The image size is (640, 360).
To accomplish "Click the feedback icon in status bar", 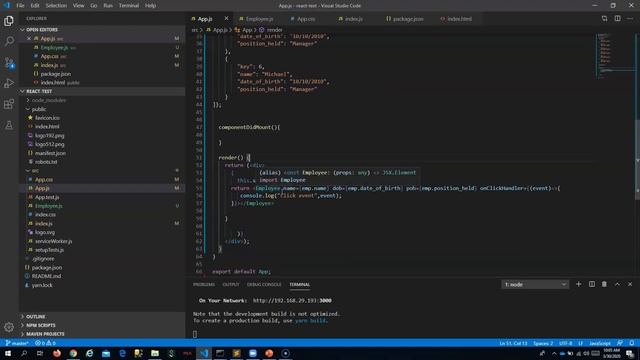I will 620,343.
